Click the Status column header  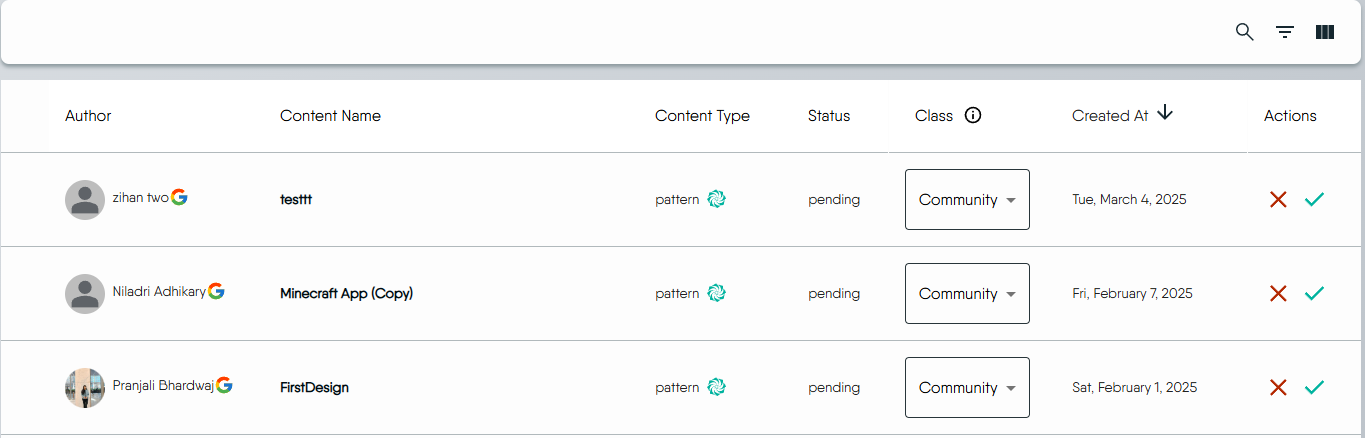click(x=829, y=116)
